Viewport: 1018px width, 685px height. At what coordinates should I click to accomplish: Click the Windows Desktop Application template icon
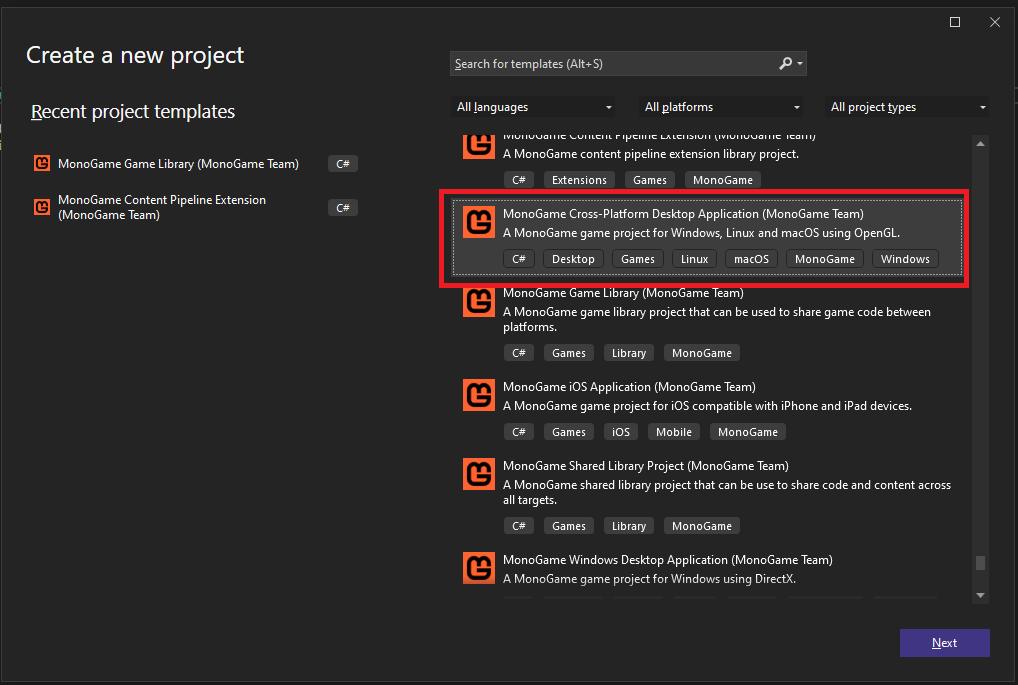click(478, 568)
